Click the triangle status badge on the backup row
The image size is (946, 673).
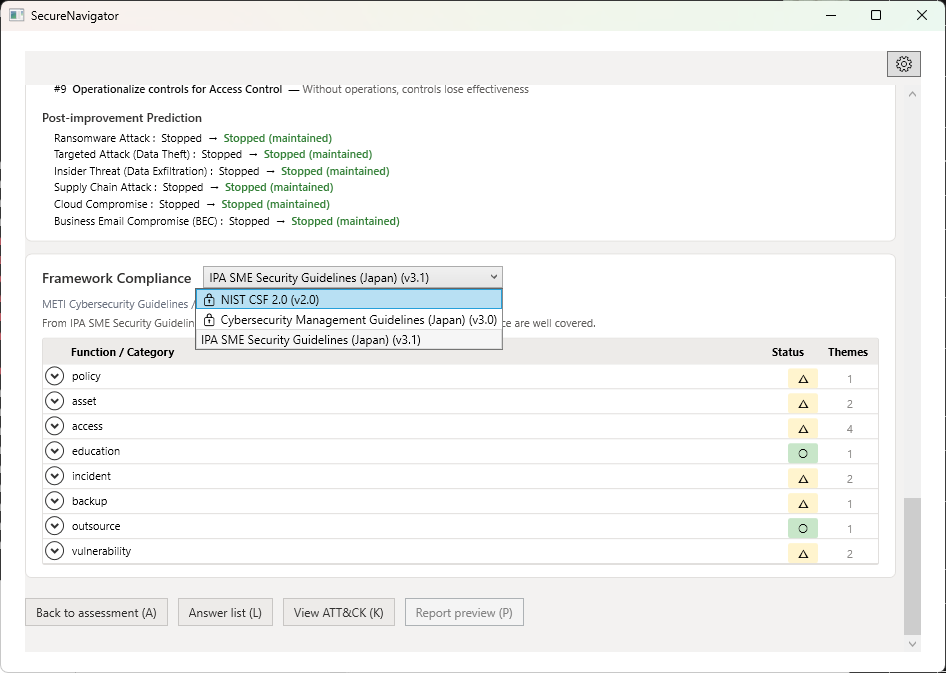click(802, 502)
